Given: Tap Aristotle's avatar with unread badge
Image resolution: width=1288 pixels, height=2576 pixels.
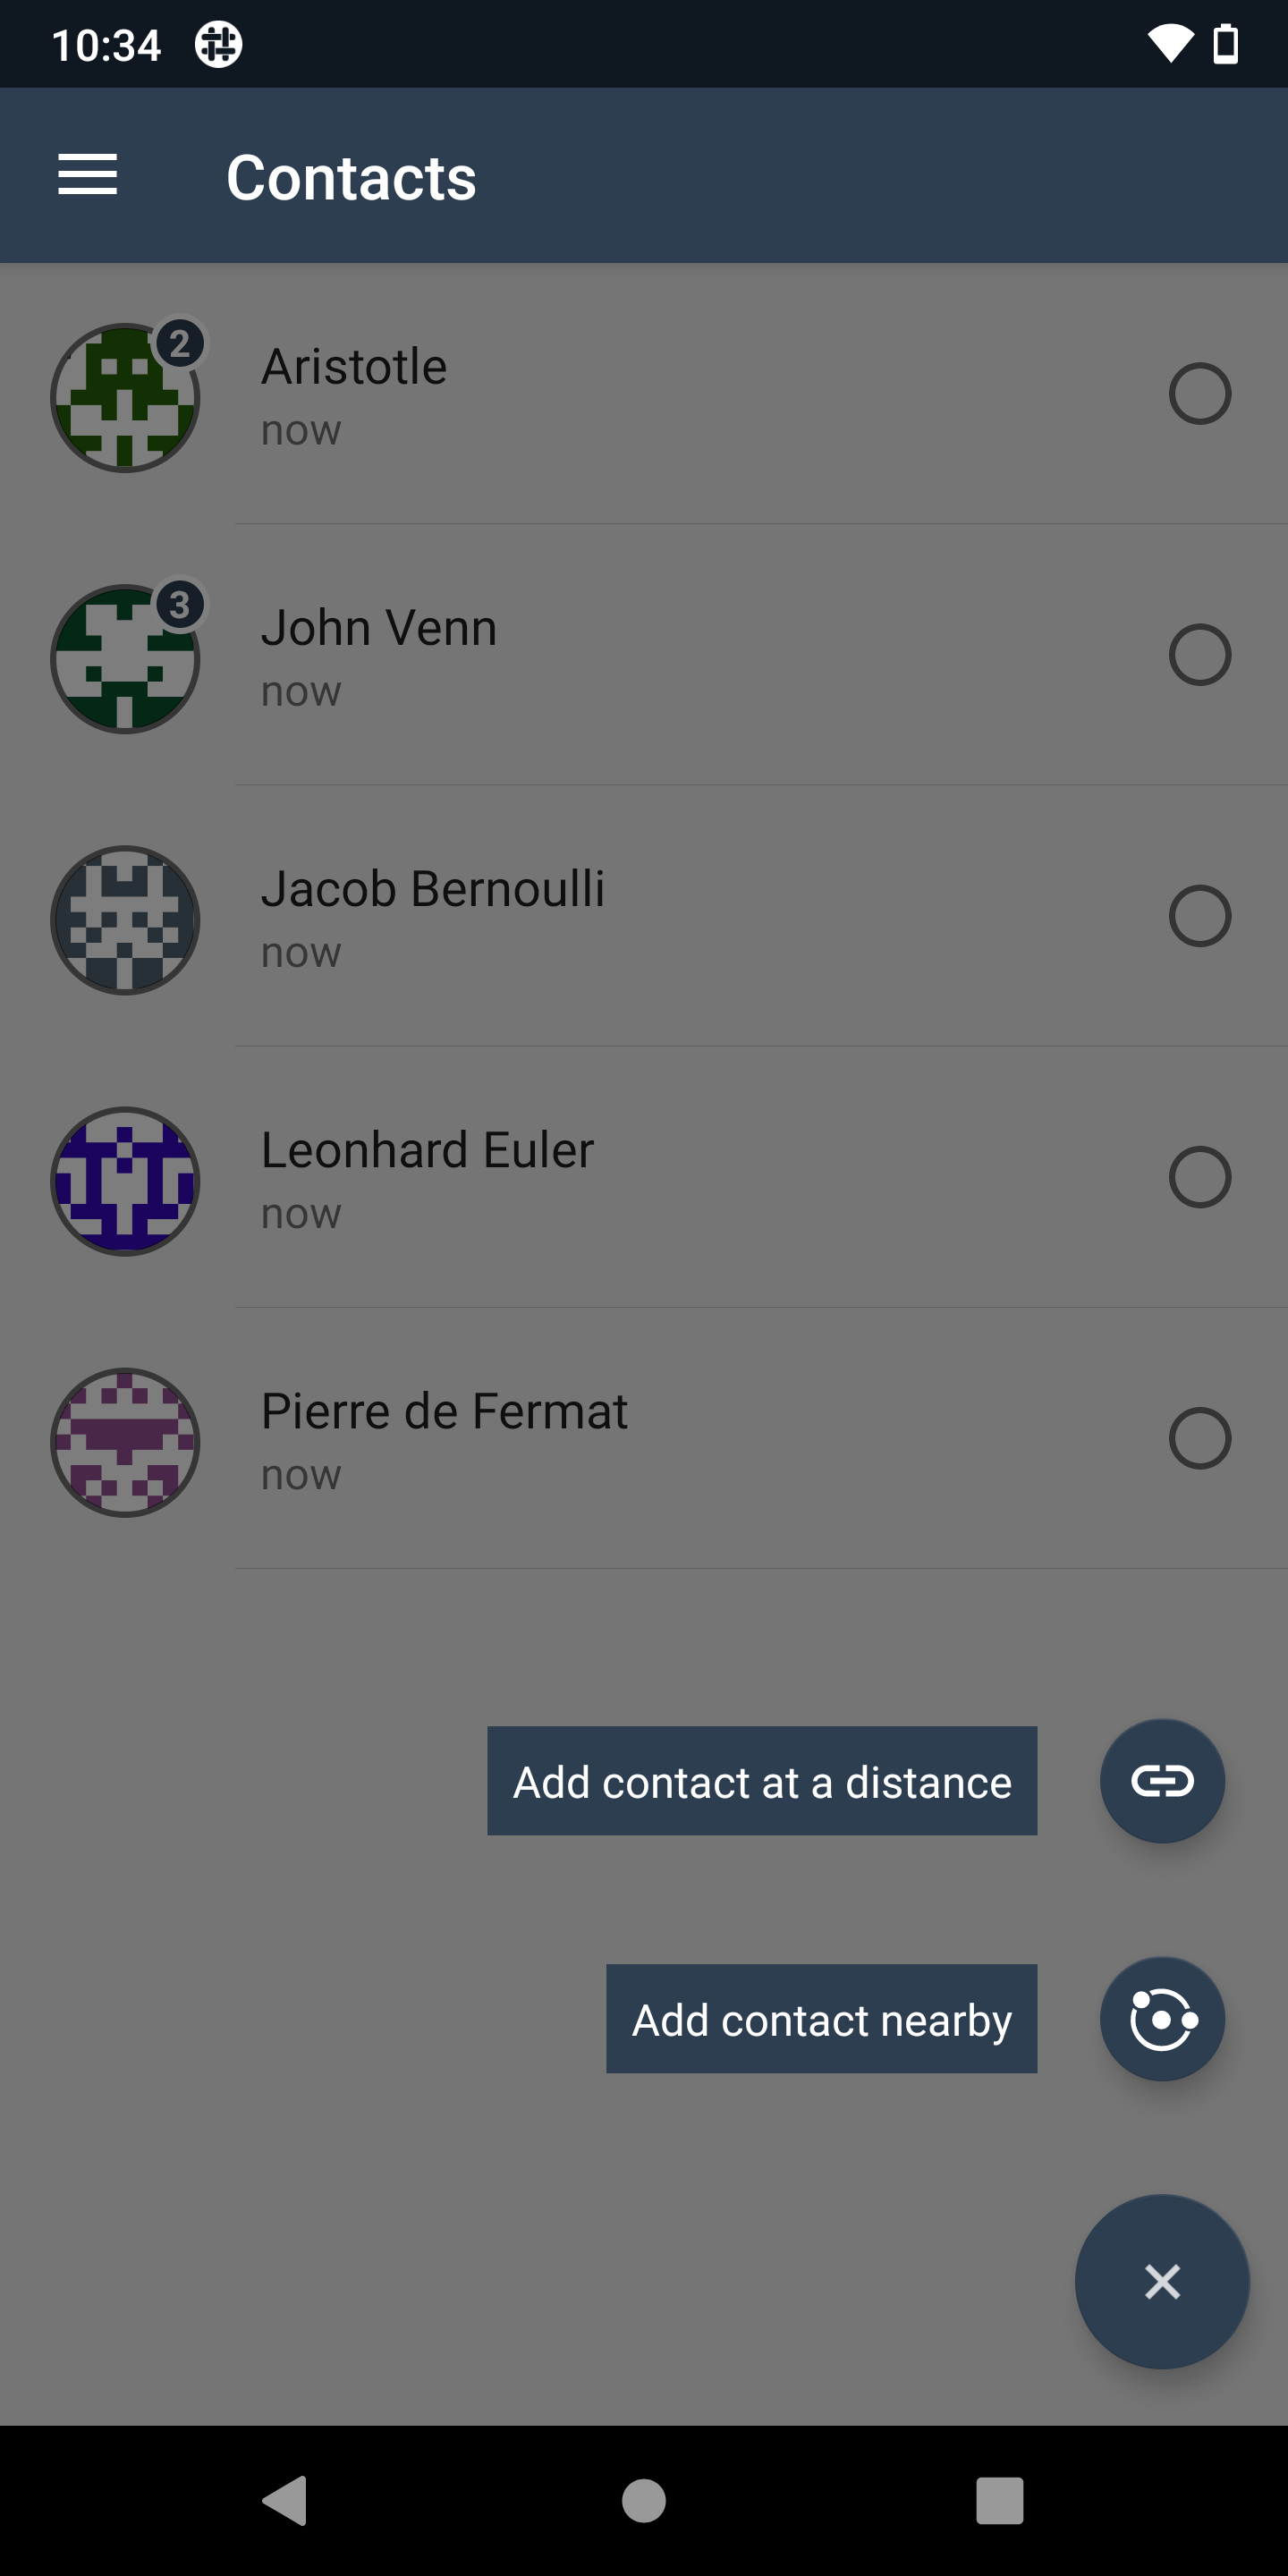Looking at the screenshot, I should pos(125,397).
